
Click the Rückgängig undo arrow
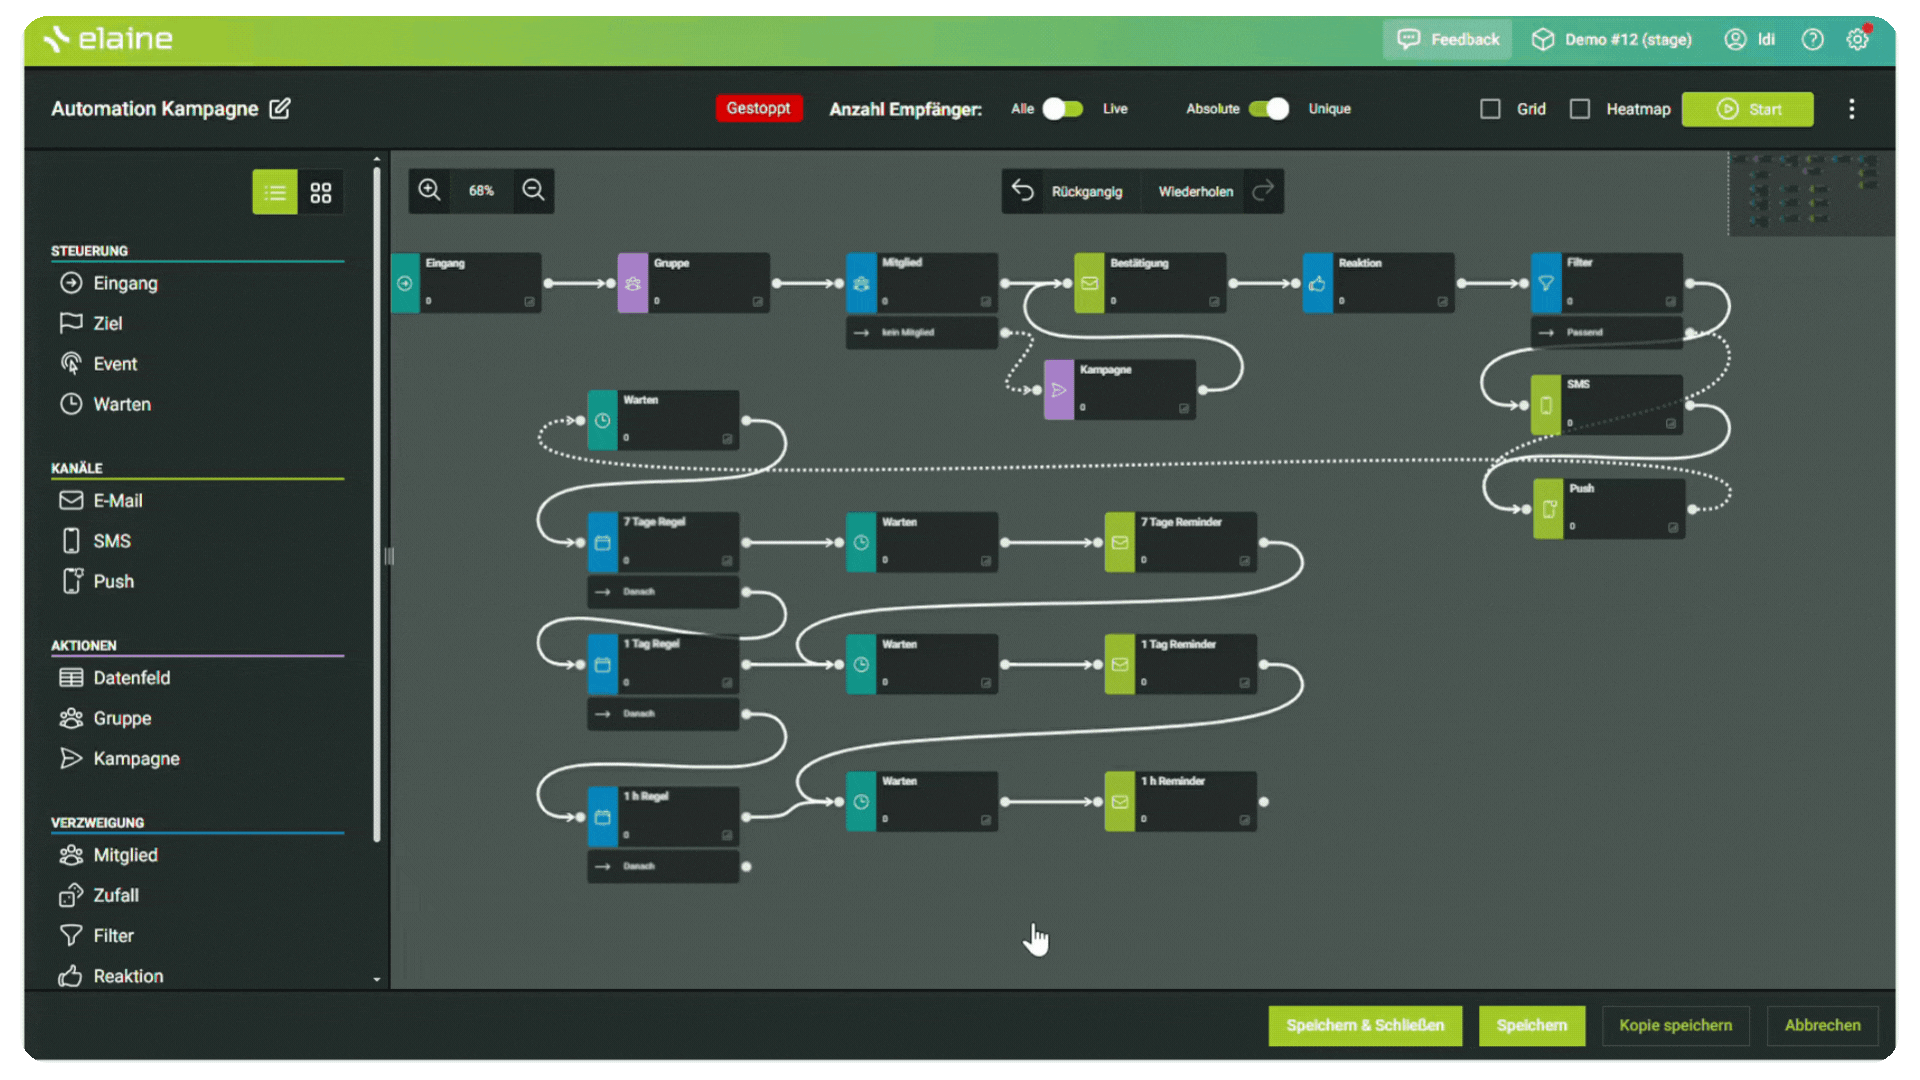point(1023,190)
